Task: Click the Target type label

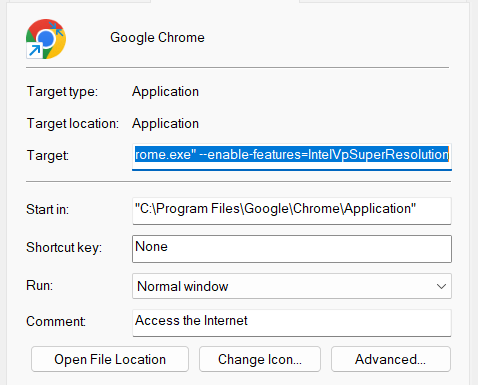Action: [62, 92]
